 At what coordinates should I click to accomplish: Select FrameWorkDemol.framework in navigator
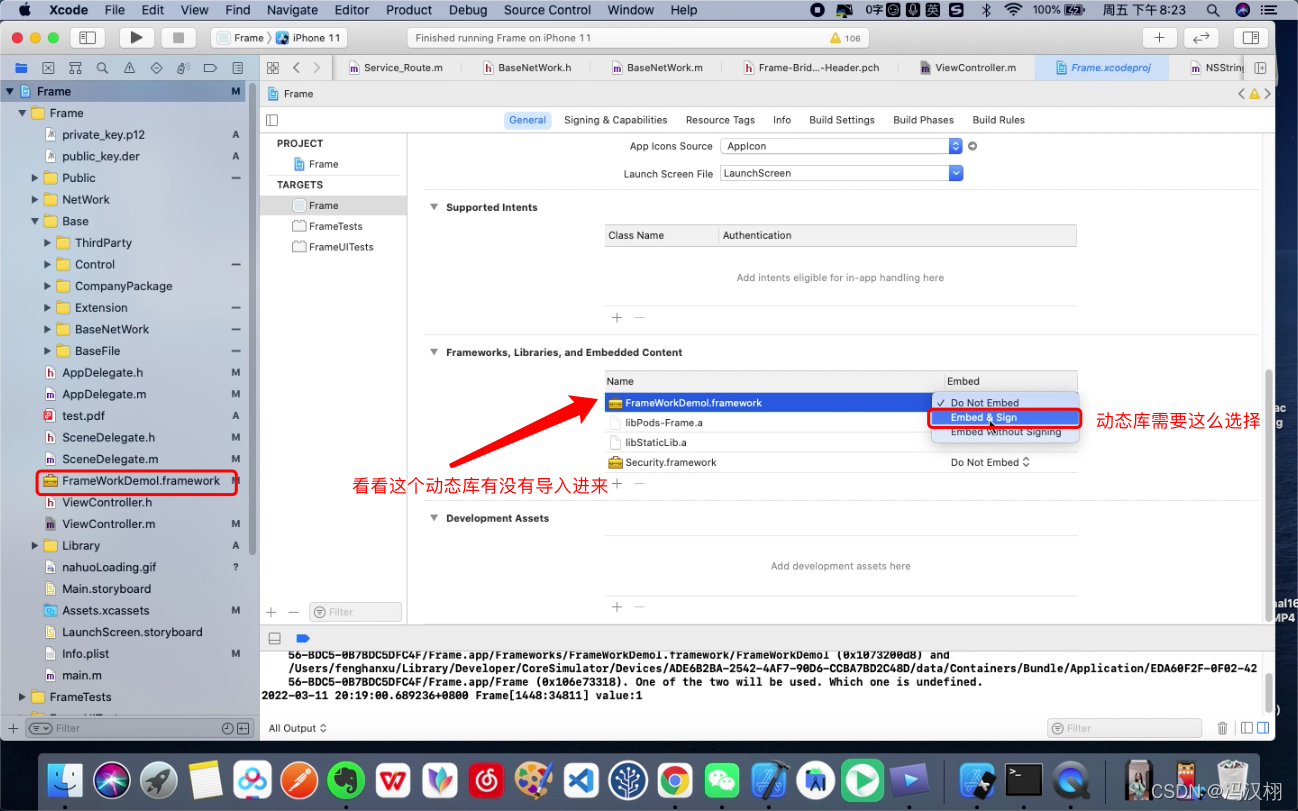coord(140,481)
